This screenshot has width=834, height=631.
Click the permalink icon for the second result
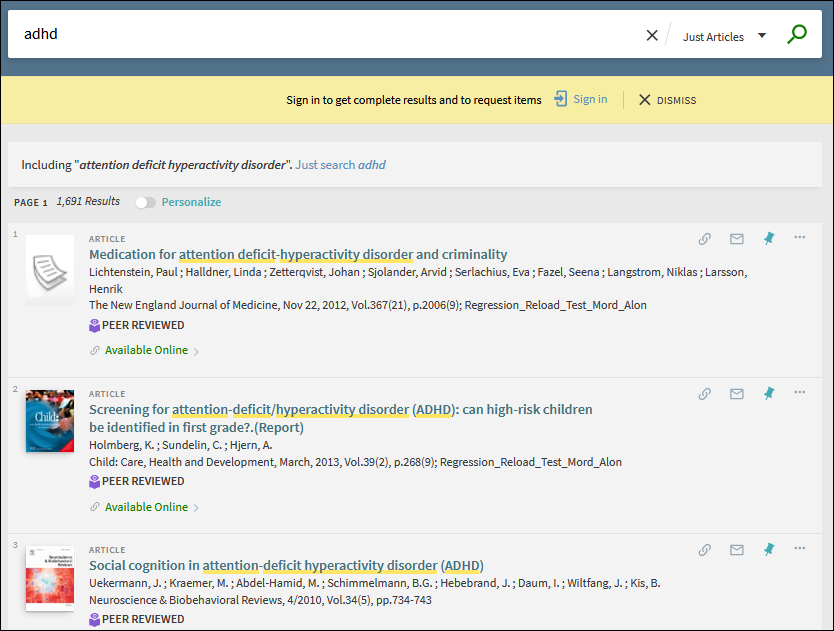pyautogui.click(x=705, y=394)
